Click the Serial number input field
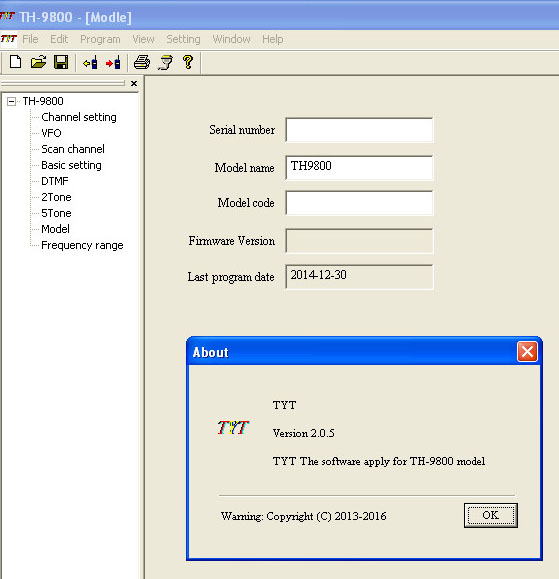This screenshot has height=579, width=559. point(359,130)
